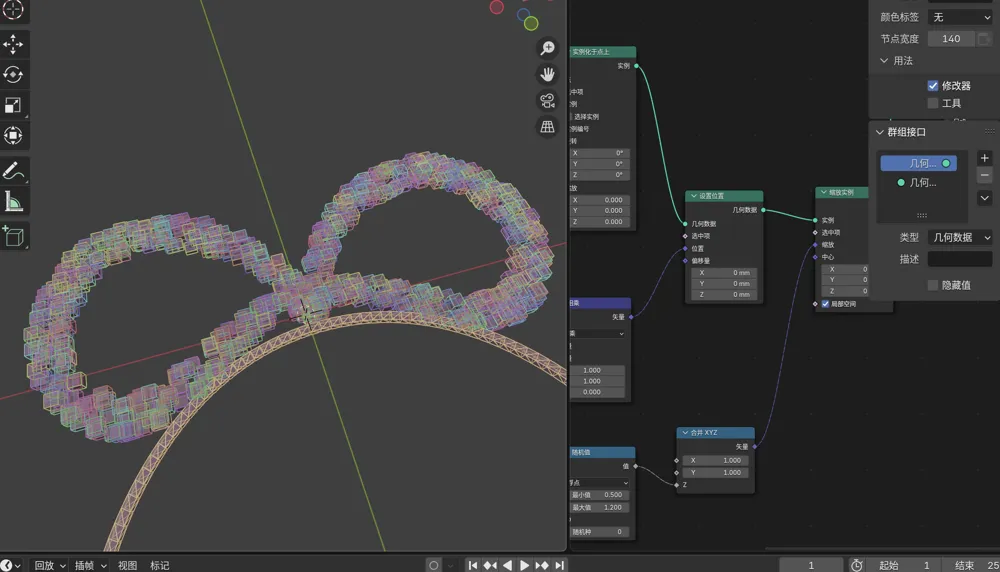This screenshot has width=1000, height=572.
Task: Play animation in reverse
Action: [x=508, y=565]
